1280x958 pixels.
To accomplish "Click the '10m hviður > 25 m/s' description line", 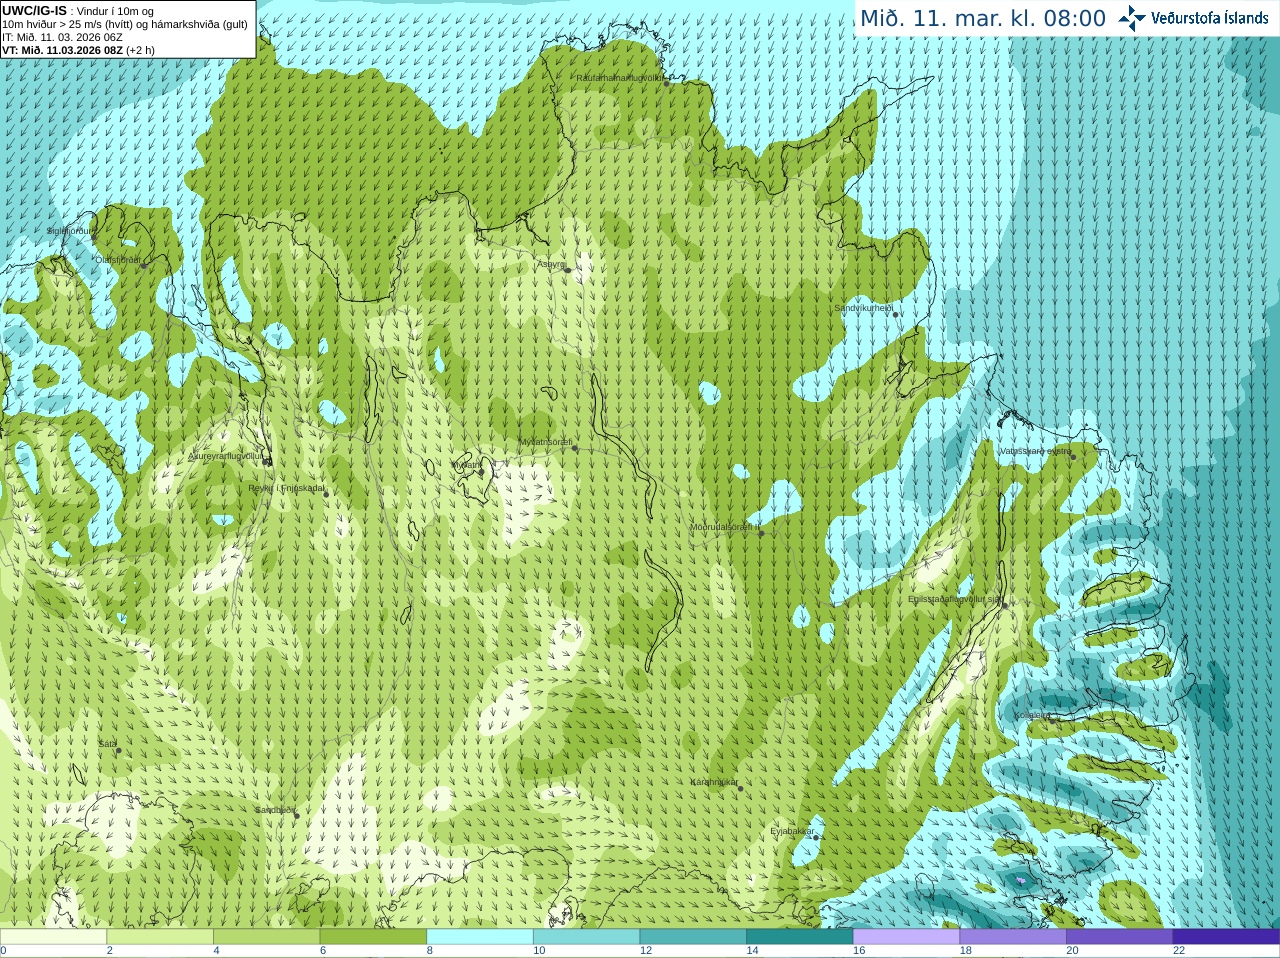I will [125, 24].
